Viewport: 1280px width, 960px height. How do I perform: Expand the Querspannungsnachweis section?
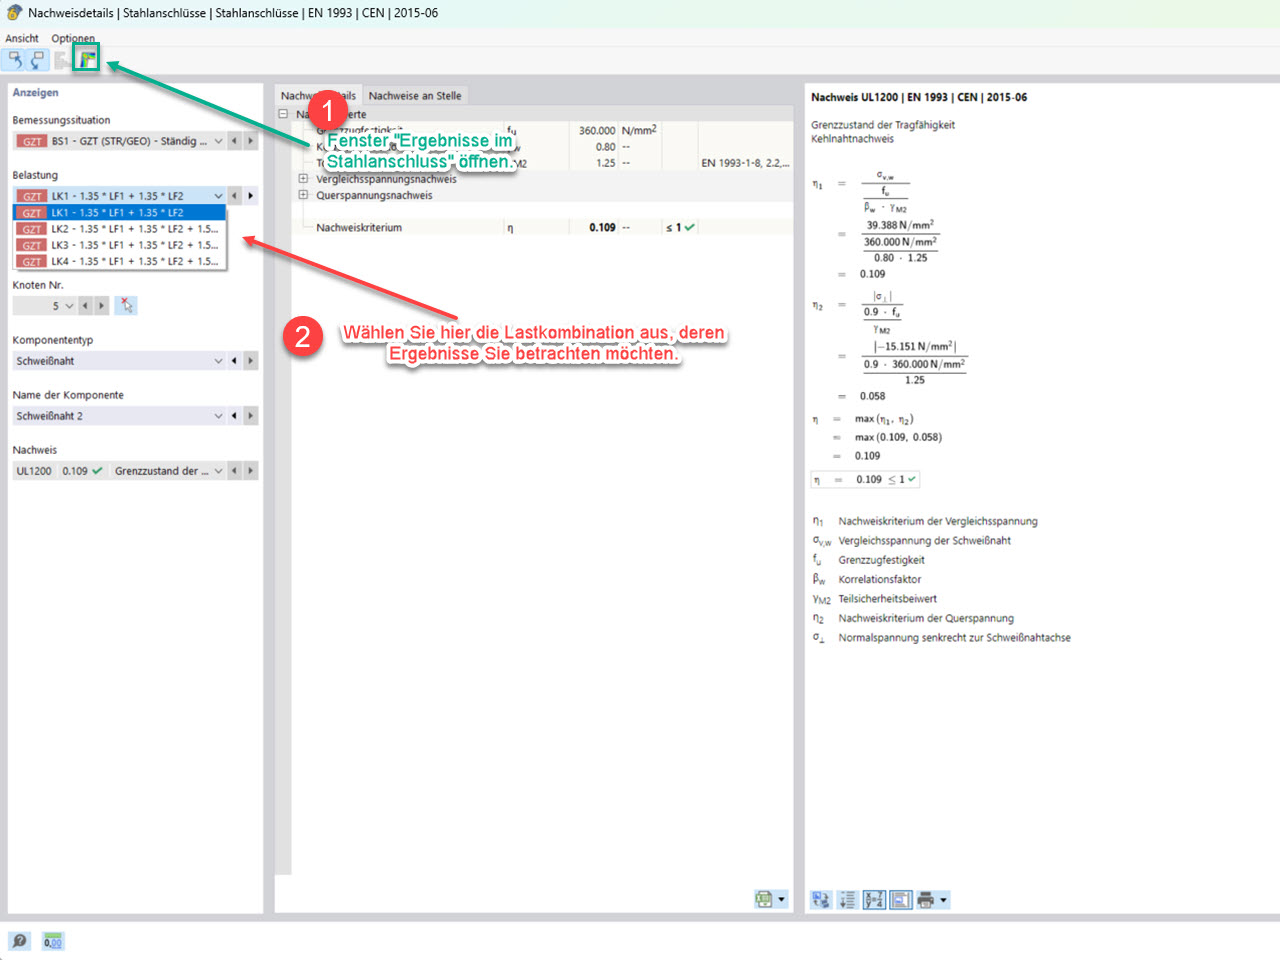303,195
